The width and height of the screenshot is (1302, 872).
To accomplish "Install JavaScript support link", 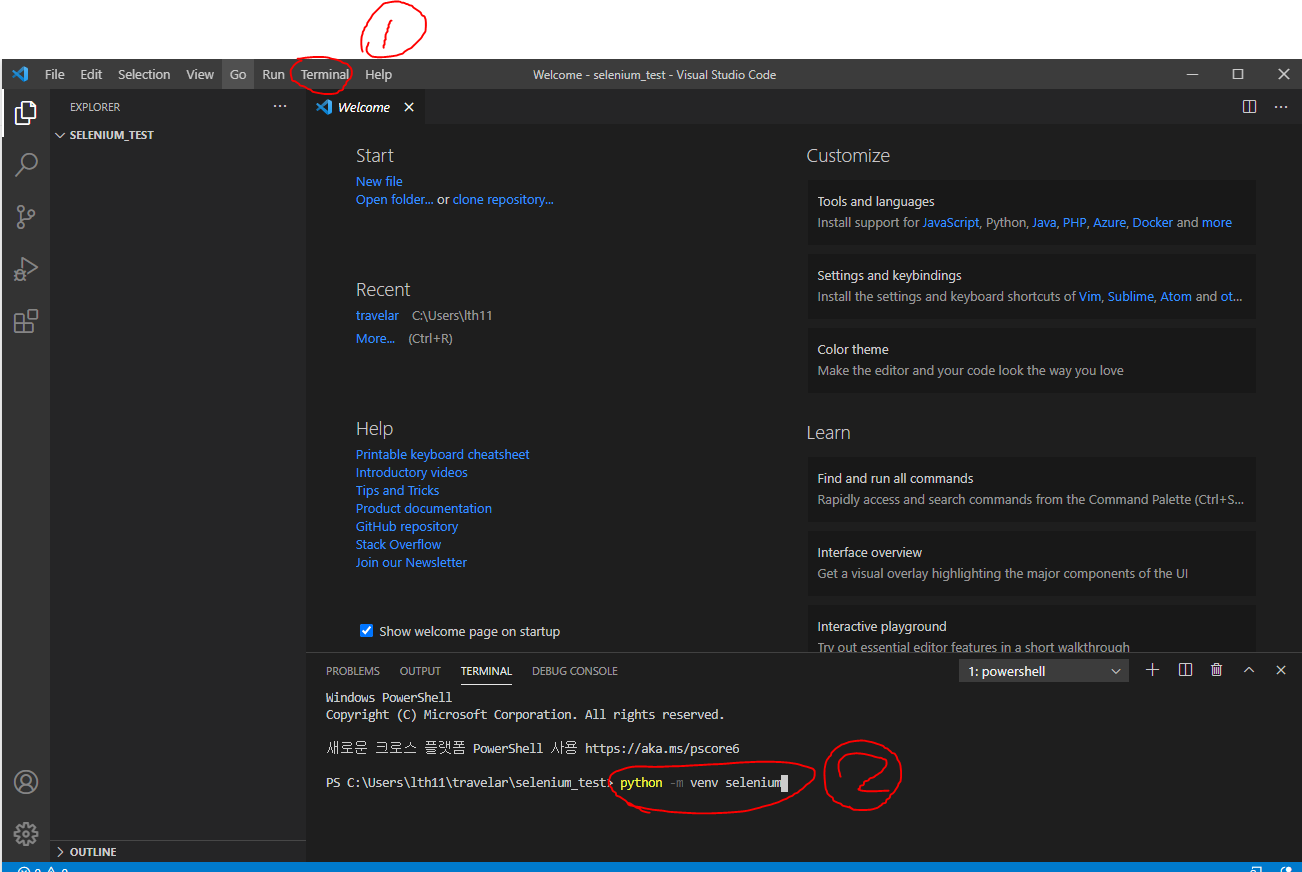I will (950, 222).
